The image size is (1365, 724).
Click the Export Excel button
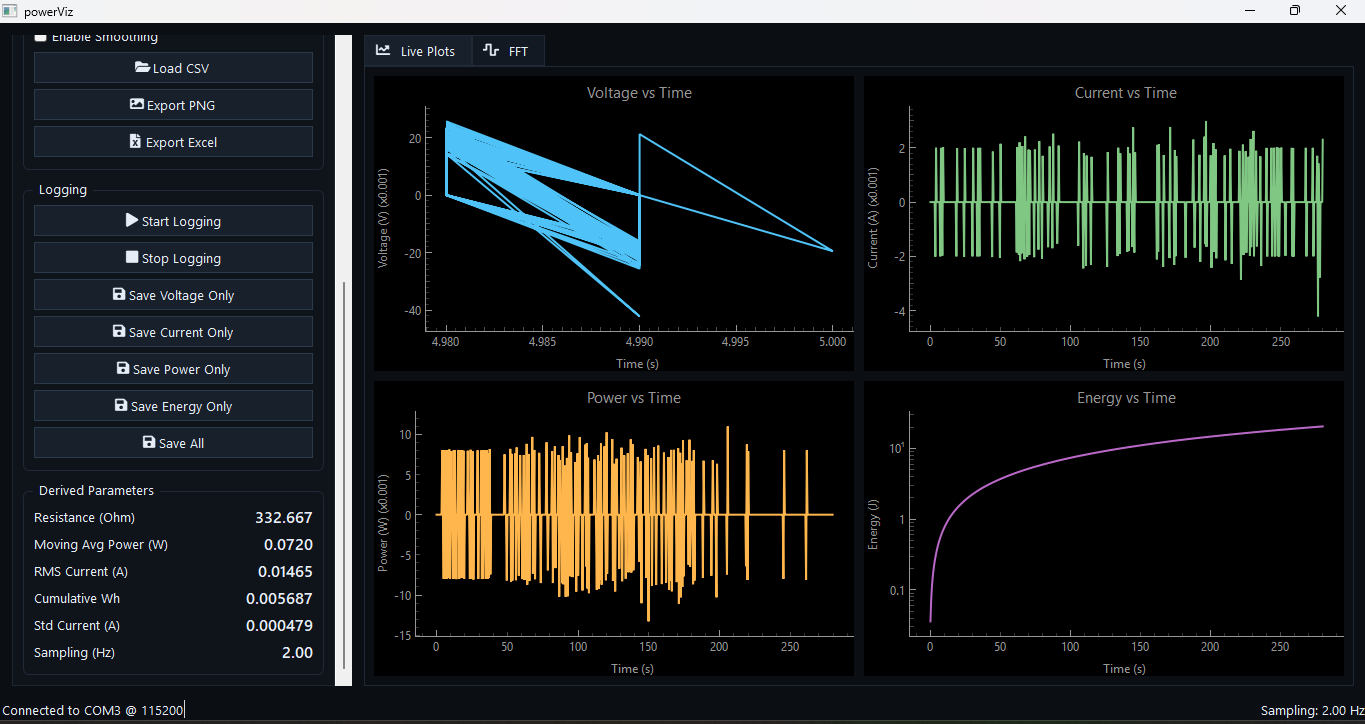click(x=173, y=141)
